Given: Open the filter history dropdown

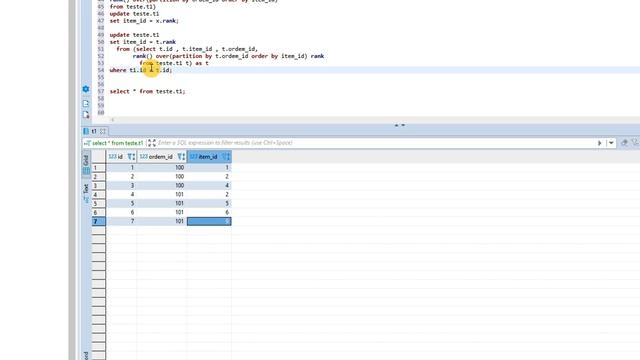Looking at the screenshot, I should pos(611,143).
